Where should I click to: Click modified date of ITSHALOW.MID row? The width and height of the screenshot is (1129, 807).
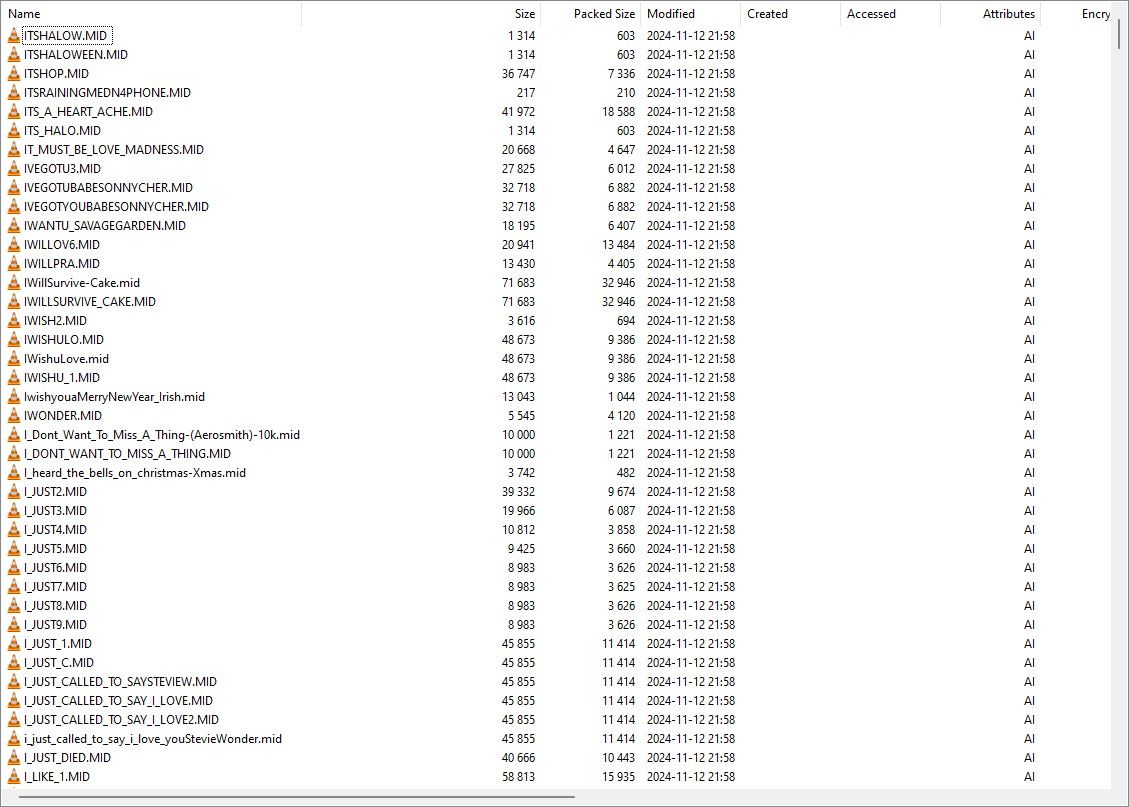[691, 35]
